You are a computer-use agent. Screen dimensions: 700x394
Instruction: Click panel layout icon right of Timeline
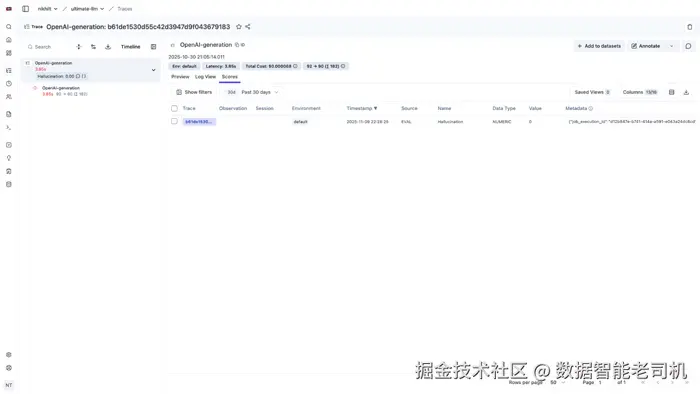[x=154, y=47]
